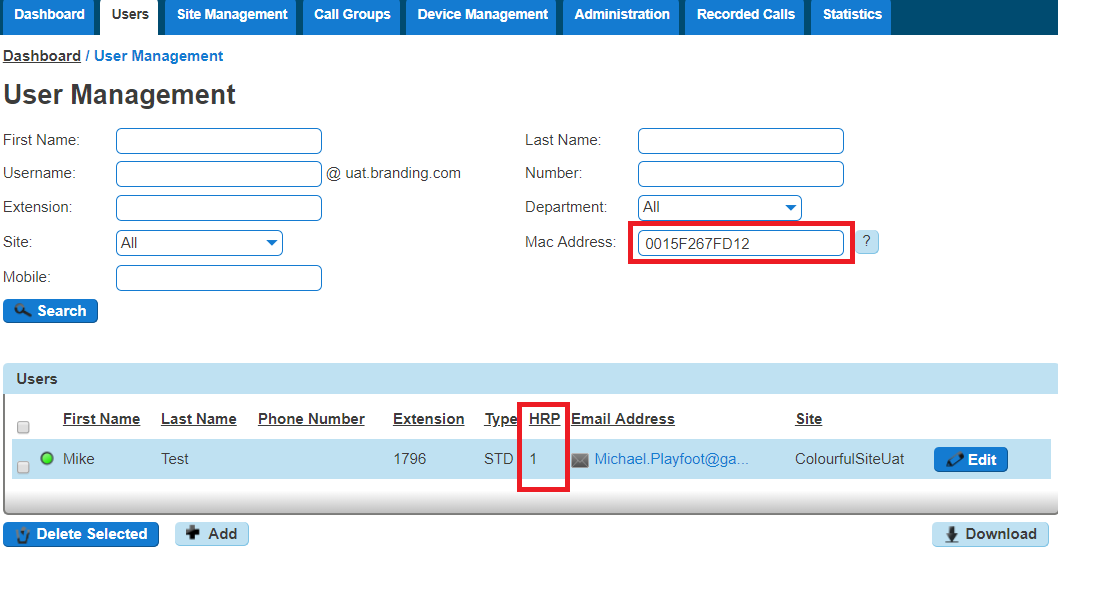Focus the First Name input field
1119x615 pixels.
[x=219, y=141]
